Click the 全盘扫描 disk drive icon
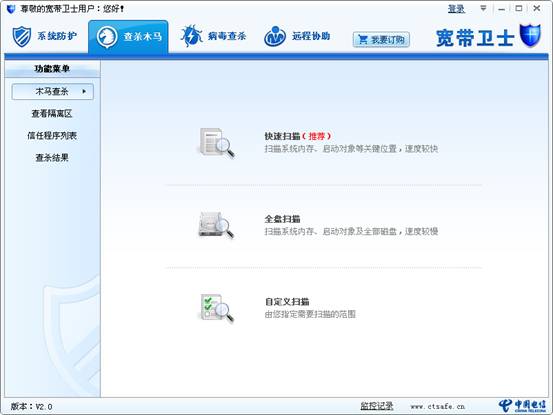 pos(217,225)
